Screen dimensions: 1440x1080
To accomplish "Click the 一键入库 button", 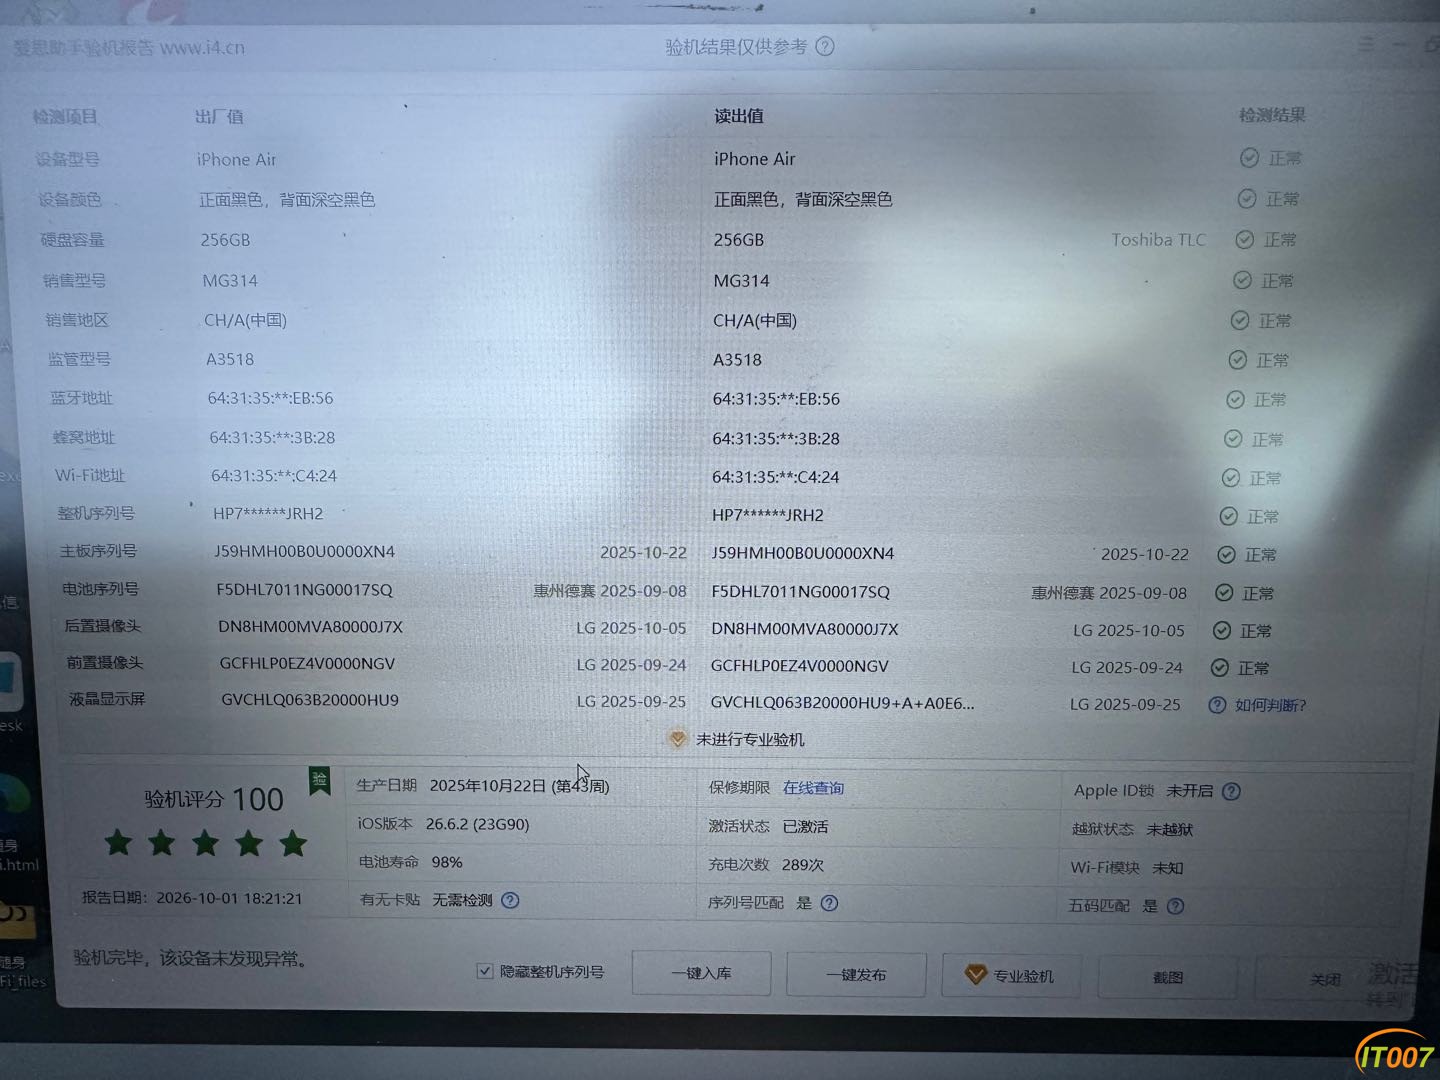I will 701,973.
